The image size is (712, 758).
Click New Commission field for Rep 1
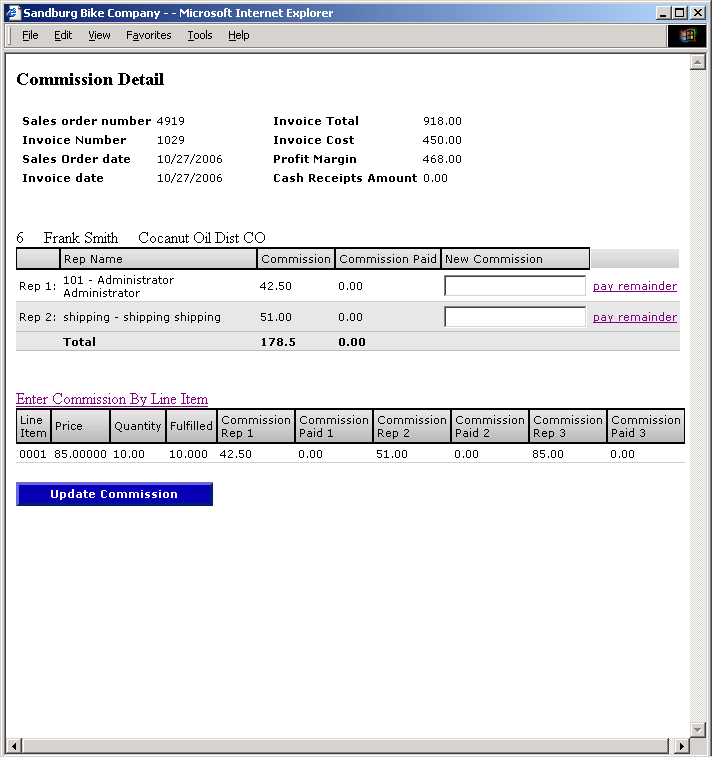tap(515, 286)
